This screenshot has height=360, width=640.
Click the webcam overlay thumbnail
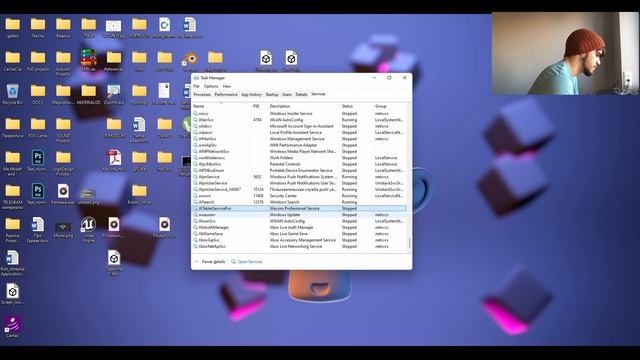(x=564, y=53)
